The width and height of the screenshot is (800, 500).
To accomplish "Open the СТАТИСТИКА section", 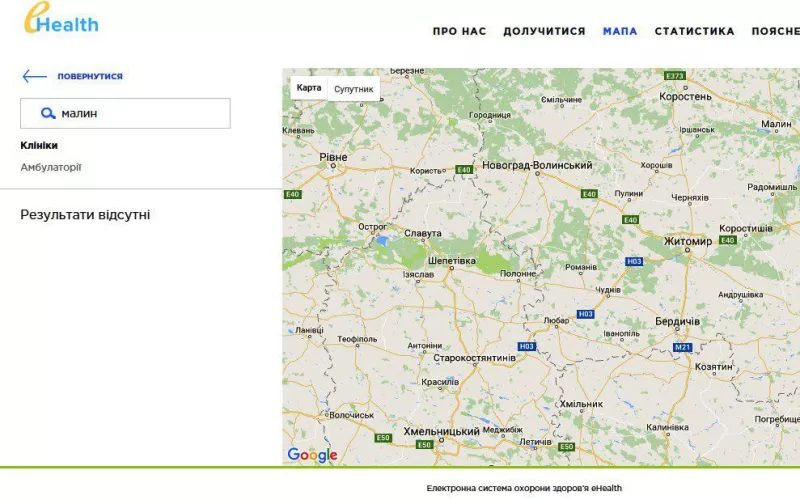I will 694,31.
